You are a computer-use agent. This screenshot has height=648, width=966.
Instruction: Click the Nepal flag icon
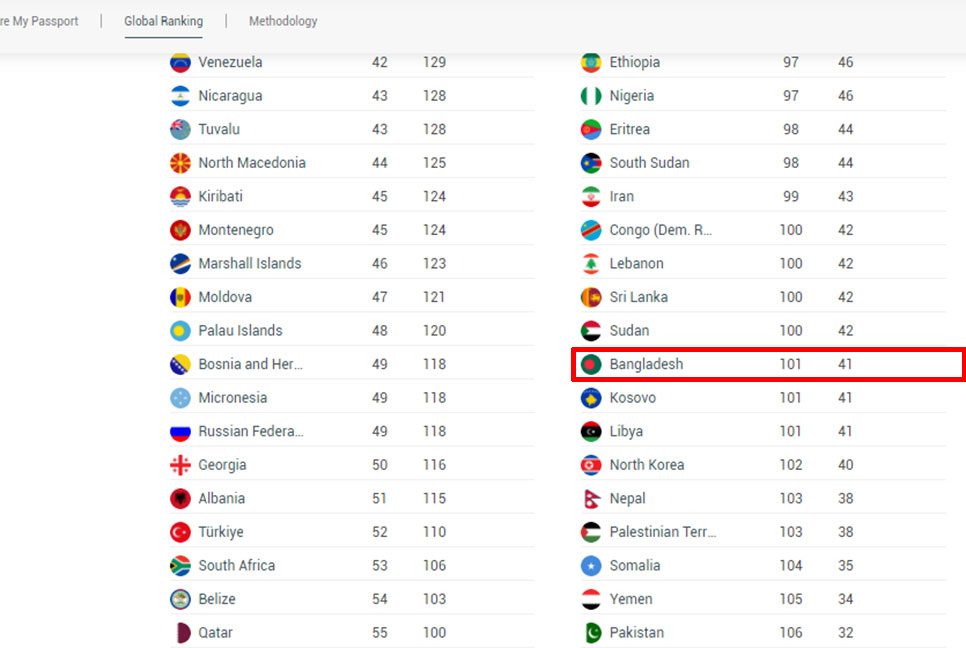click(x=591, y=498)
